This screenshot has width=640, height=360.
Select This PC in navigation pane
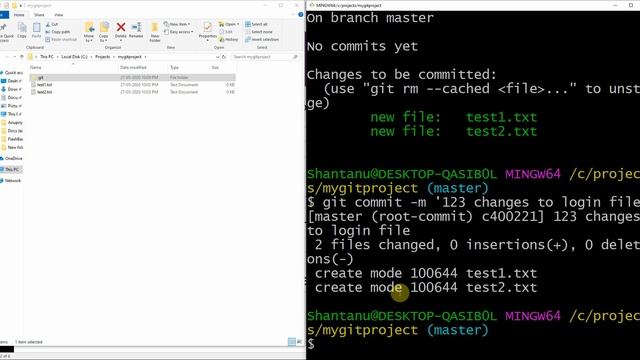[x=11, y=169]
